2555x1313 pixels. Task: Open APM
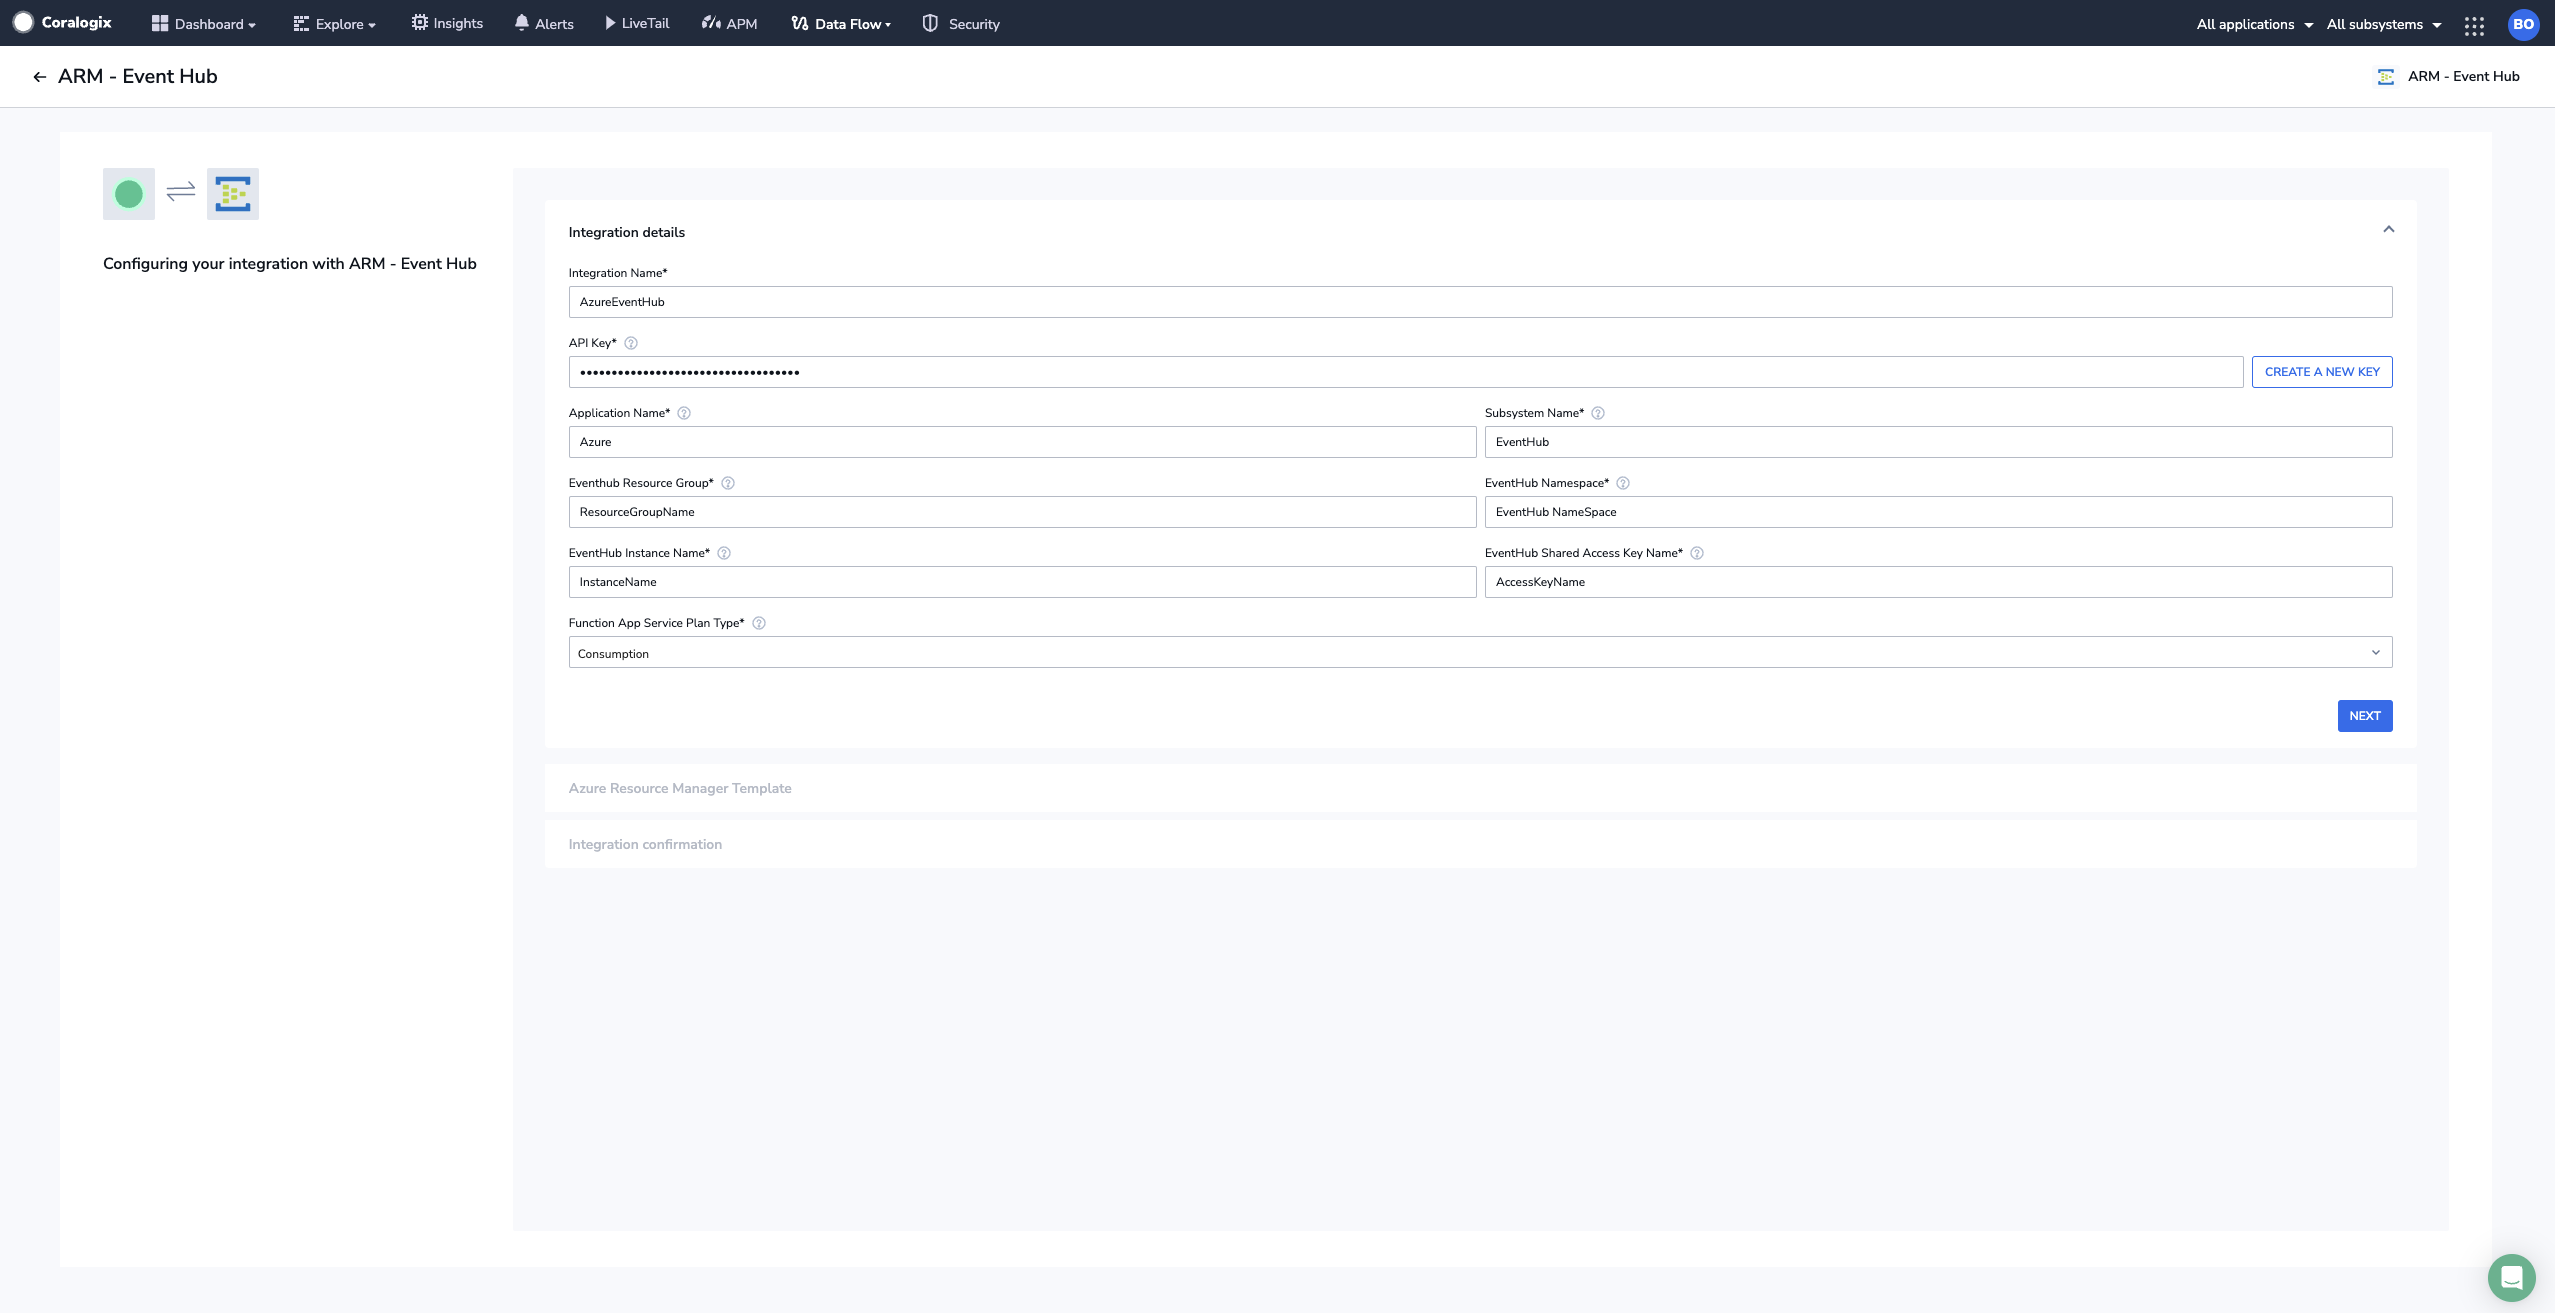[x=730, y=23]
